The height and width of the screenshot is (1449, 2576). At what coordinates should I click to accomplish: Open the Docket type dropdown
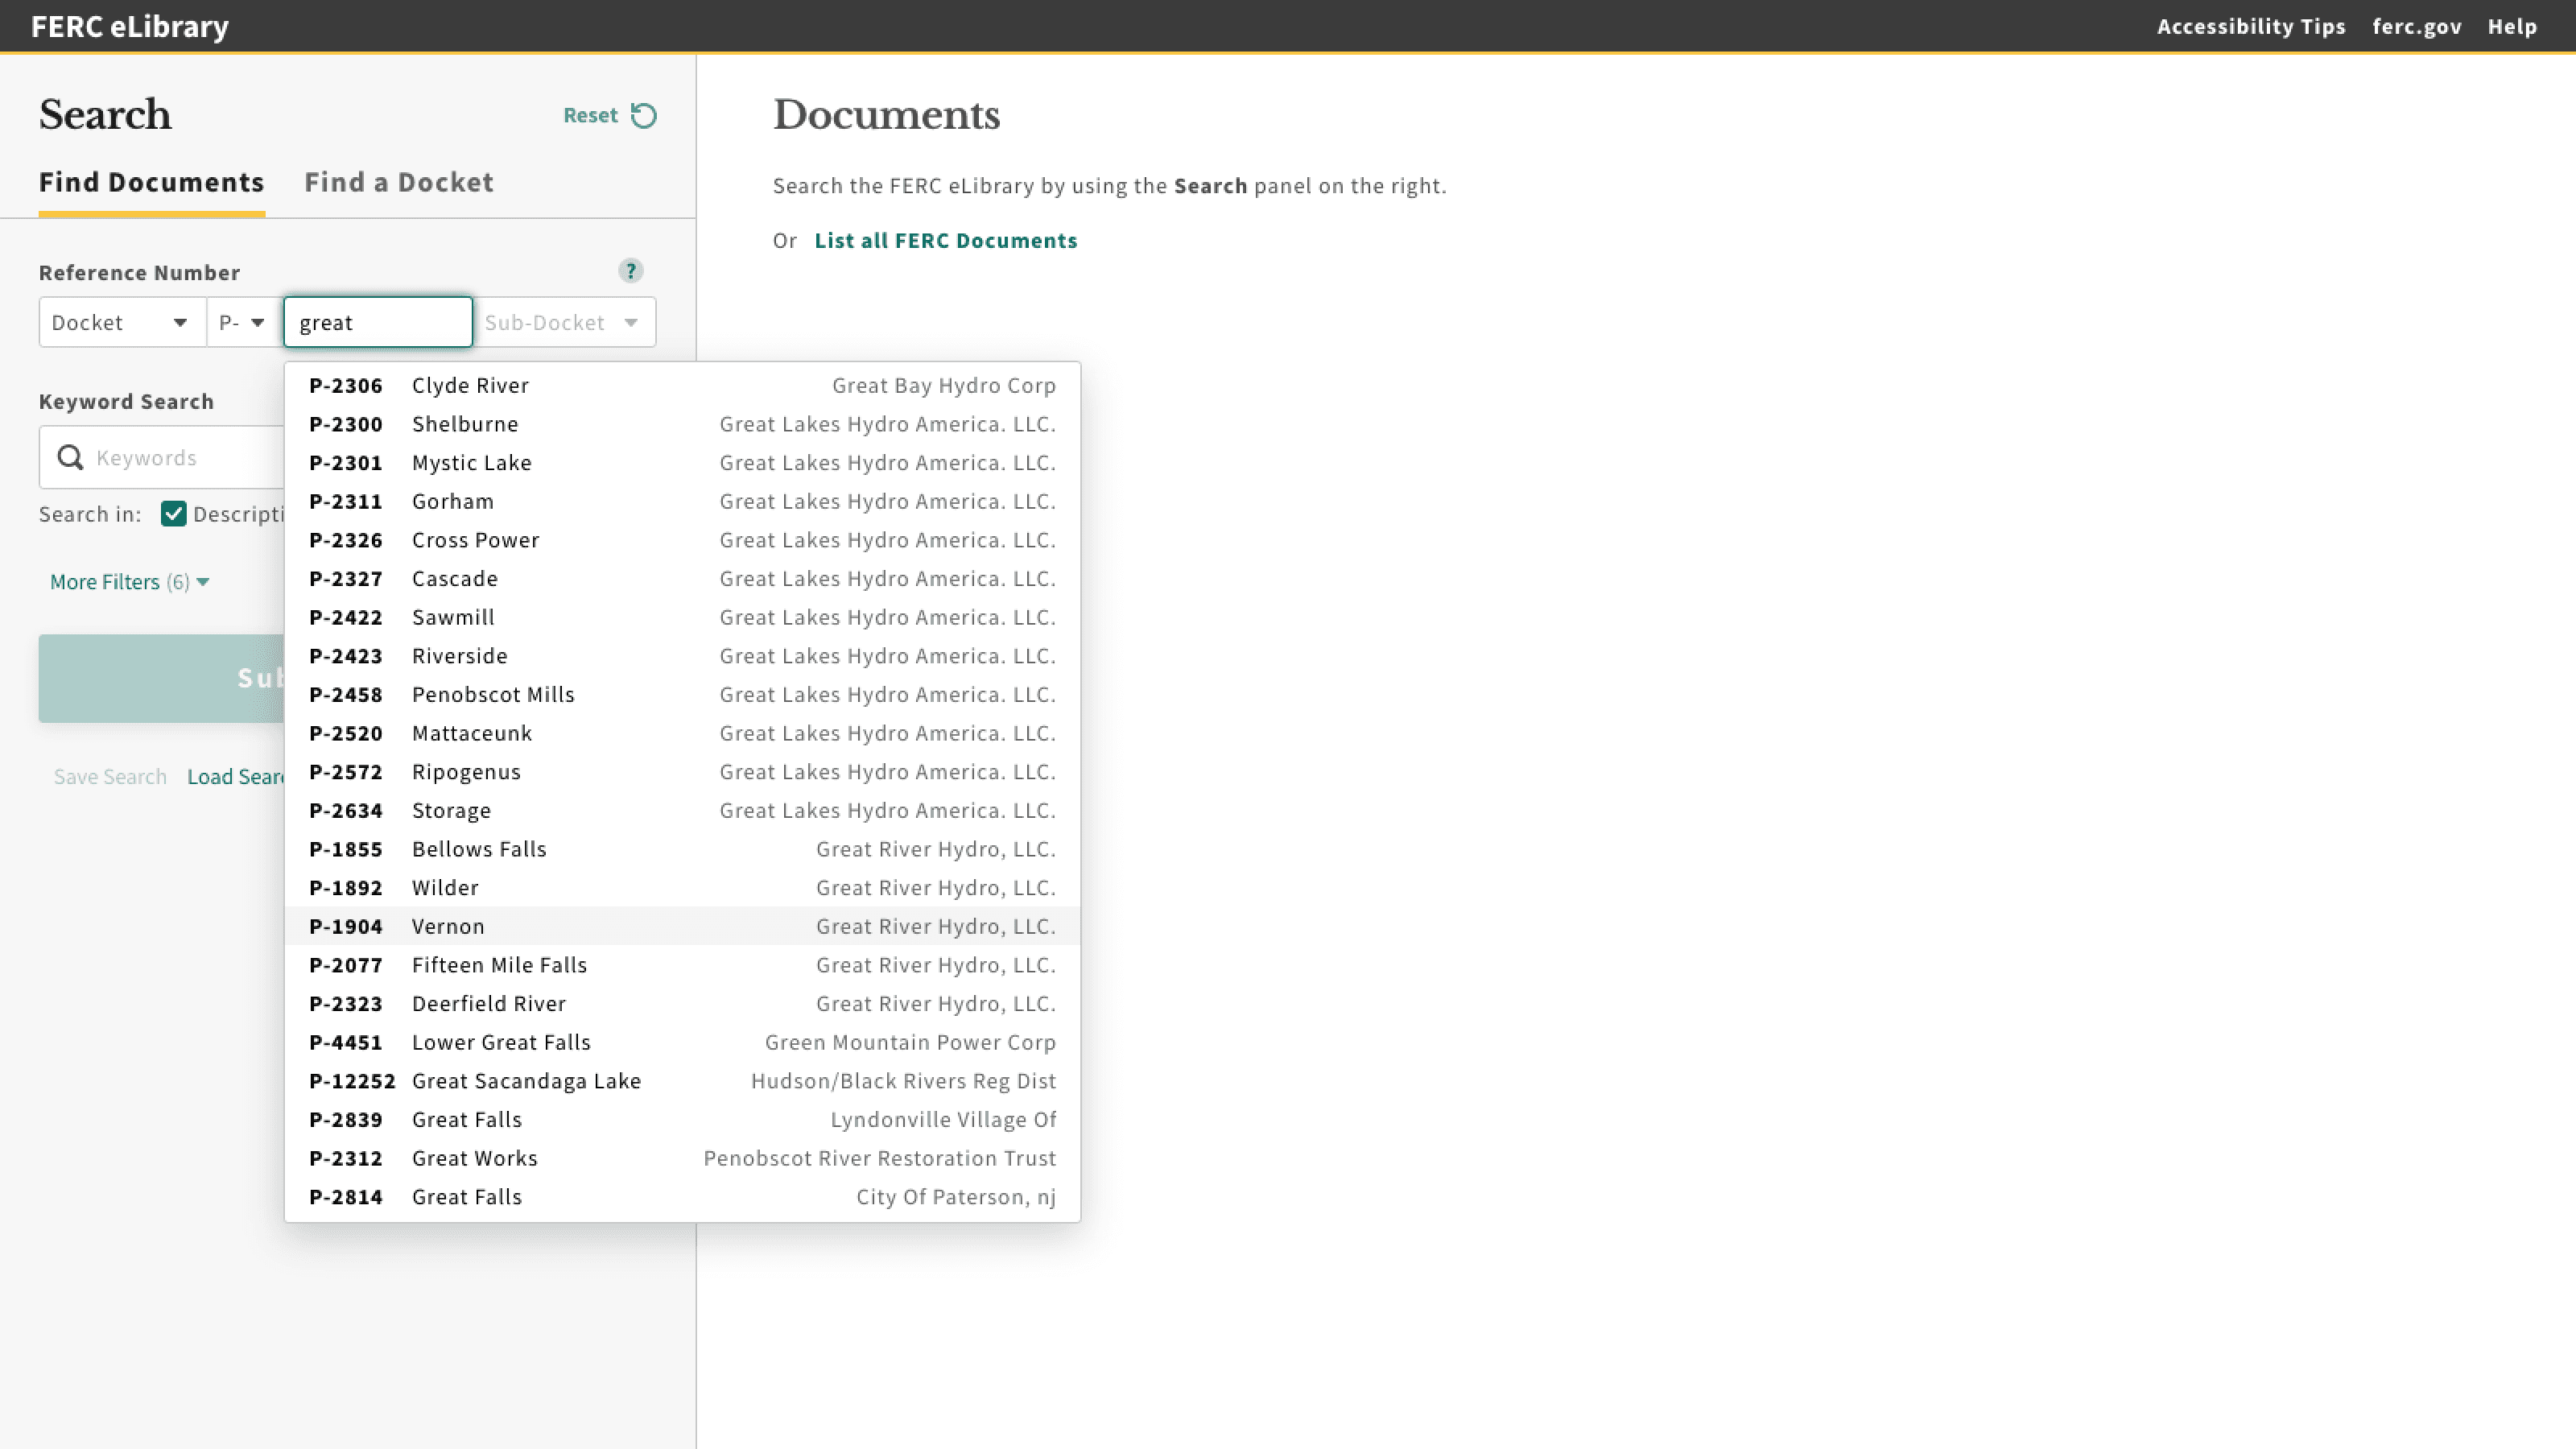tap(122, 322)
